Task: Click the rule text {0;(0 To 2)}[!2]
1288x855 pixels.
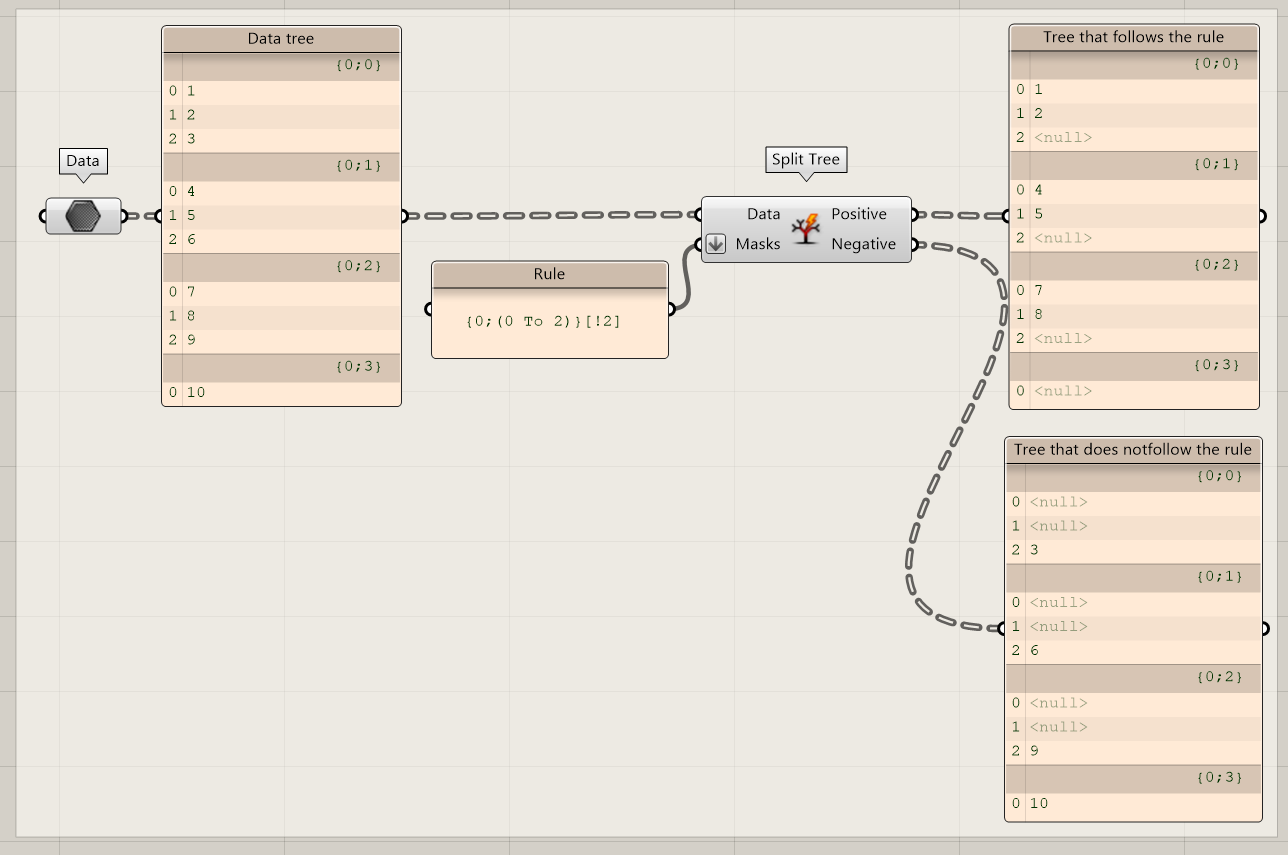Action: click(x=543, y=322)
